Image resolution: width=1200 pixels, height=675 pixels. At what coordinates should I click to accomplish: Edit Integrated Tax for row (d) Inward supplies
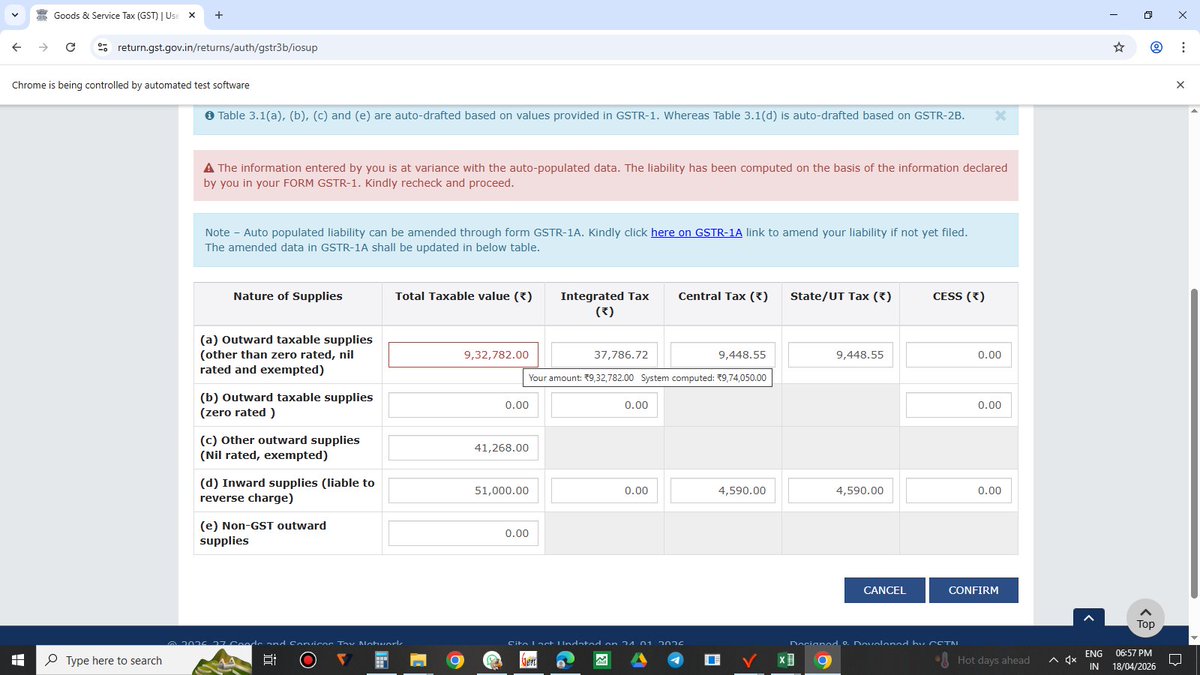(x=604, y=491)
